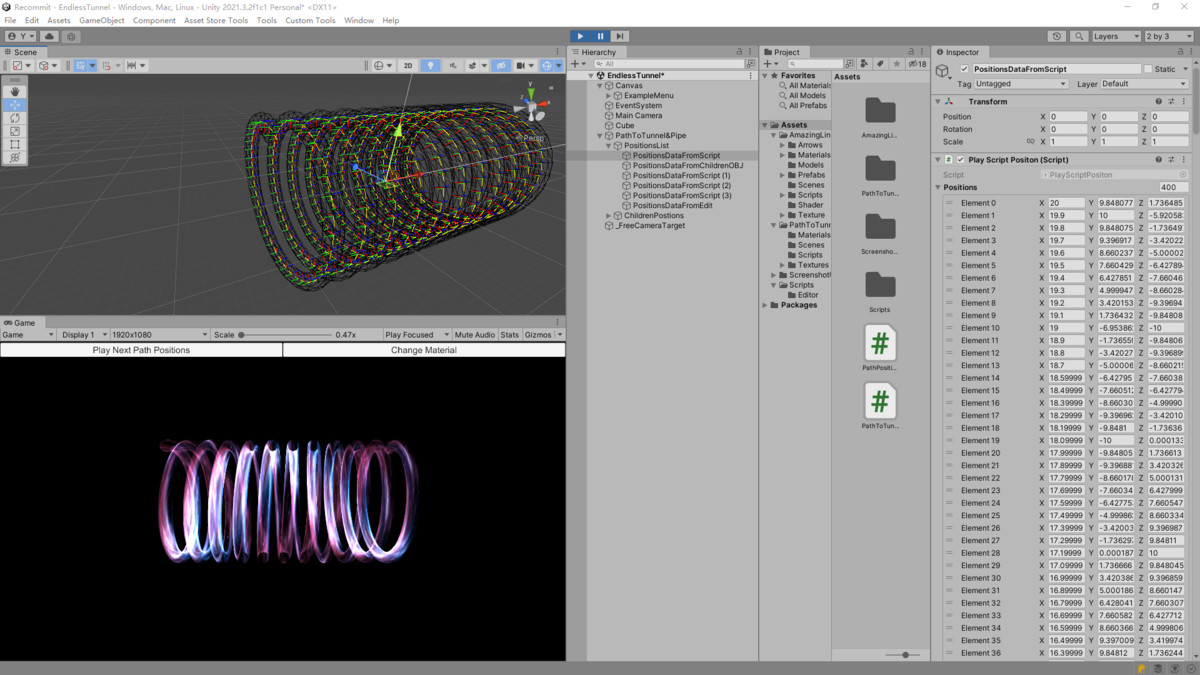Toggle 2D view mode in Scene

407,66
